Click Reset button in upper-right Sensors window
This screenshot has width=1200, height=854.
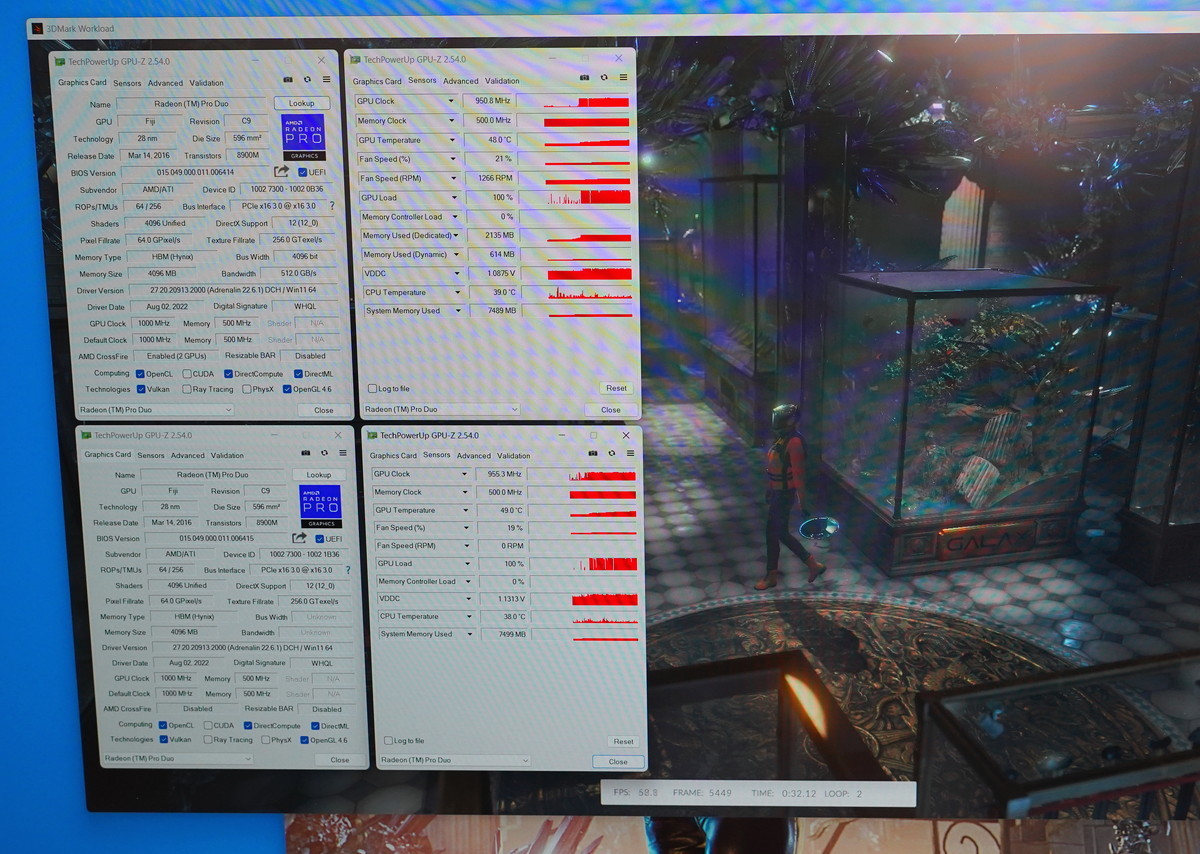click(x=616, y=388)
